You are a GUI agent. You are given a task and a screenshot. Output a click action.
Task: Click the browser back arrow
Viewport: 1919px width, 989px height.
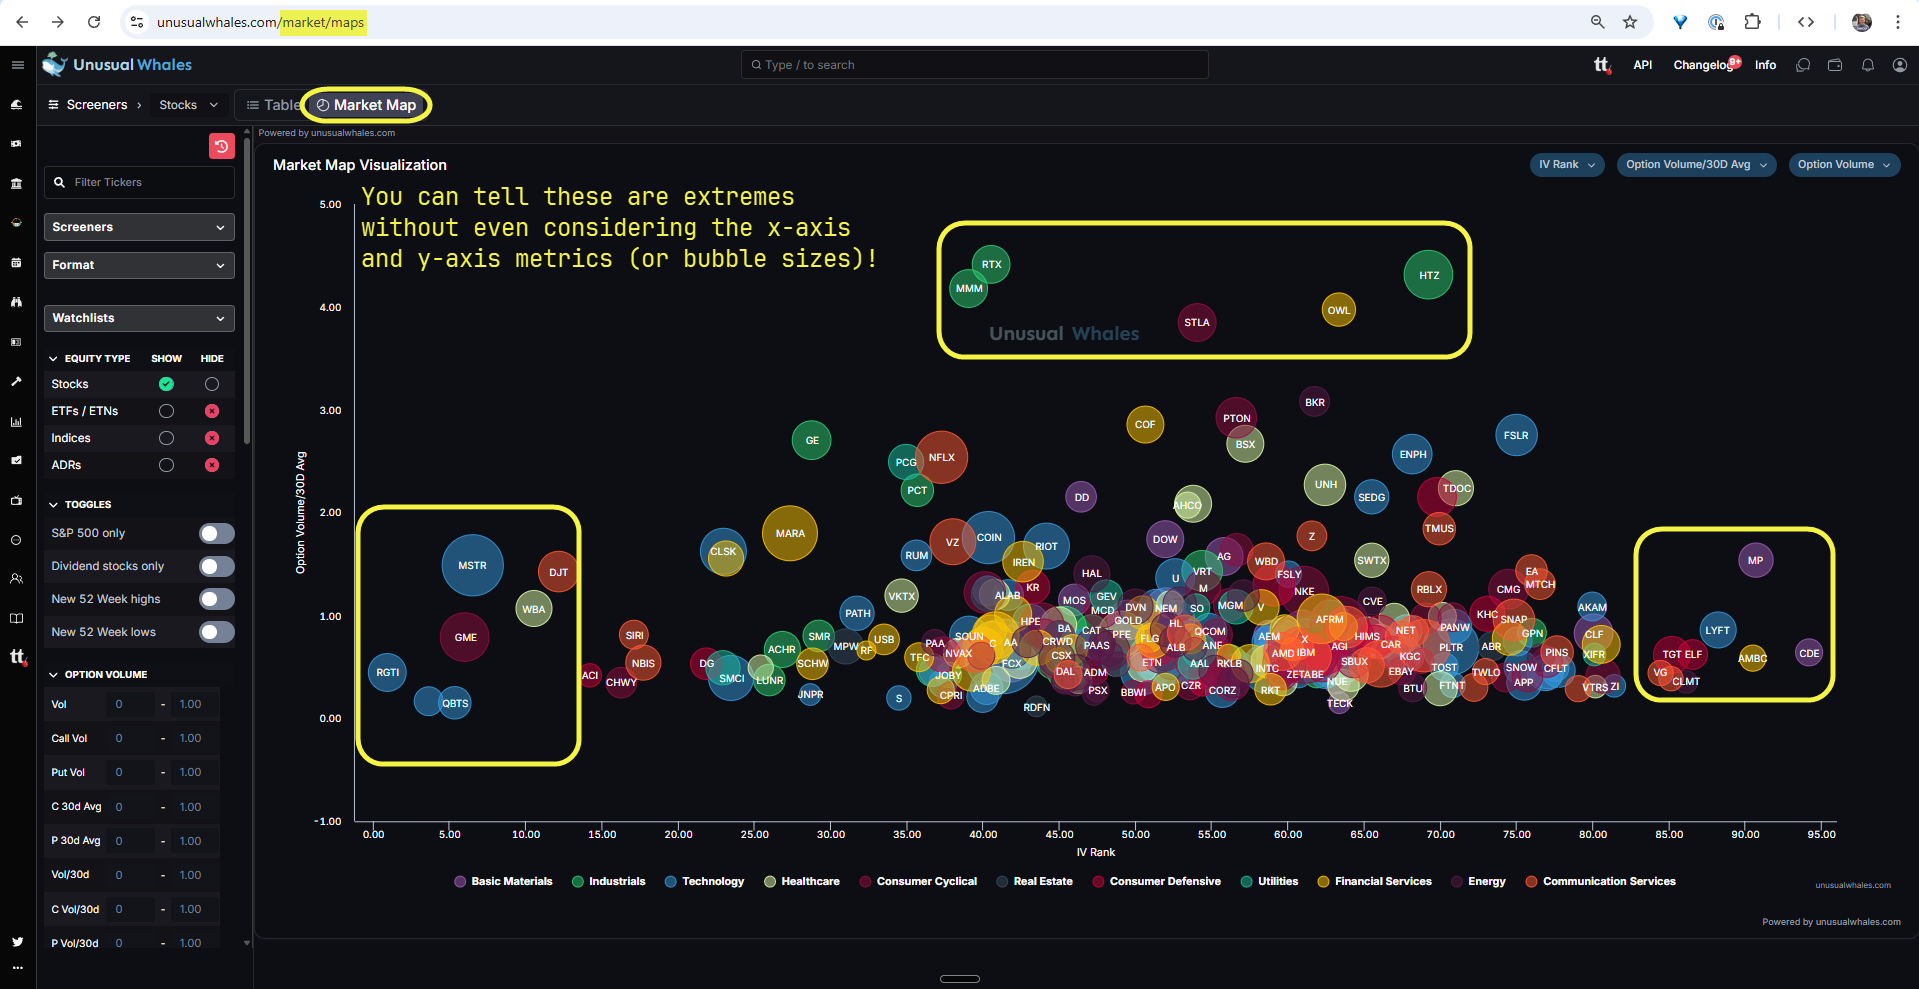tap(22, 22)
